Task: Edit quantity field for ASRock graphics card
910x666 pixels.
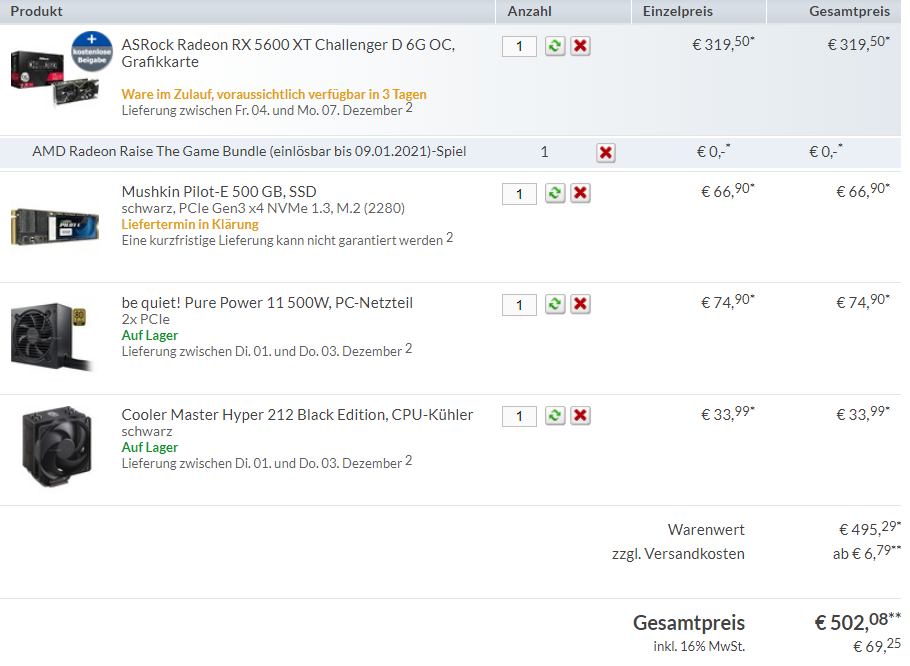Action: (x=519, y=46)
